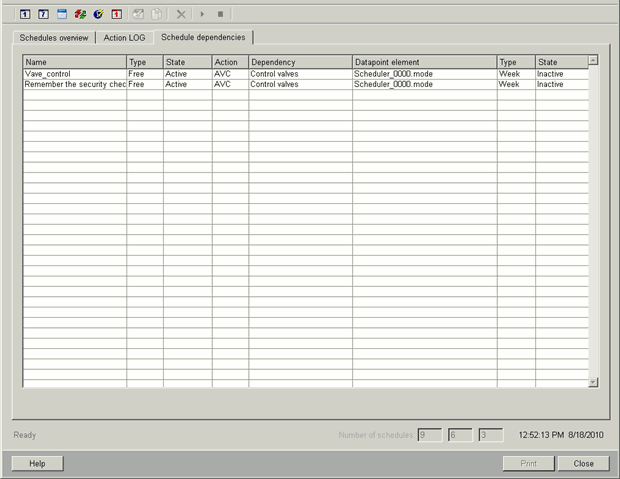This screenshot has height=479, width=620.
Task: Click the blue and yellow globe icon
Action: (x=98, y=14)
